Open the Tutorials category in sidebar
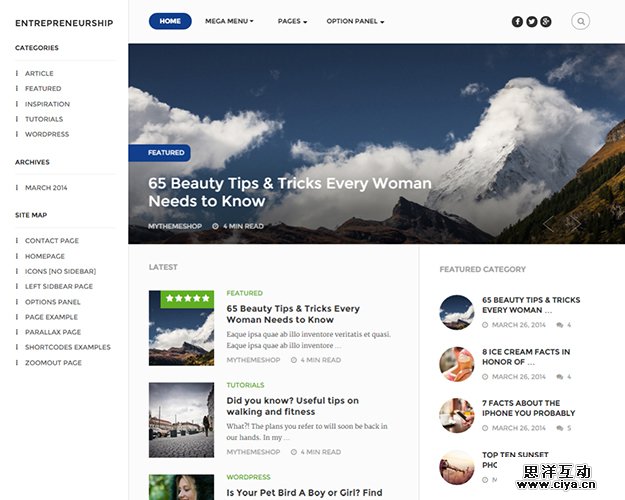 point(44,119)
